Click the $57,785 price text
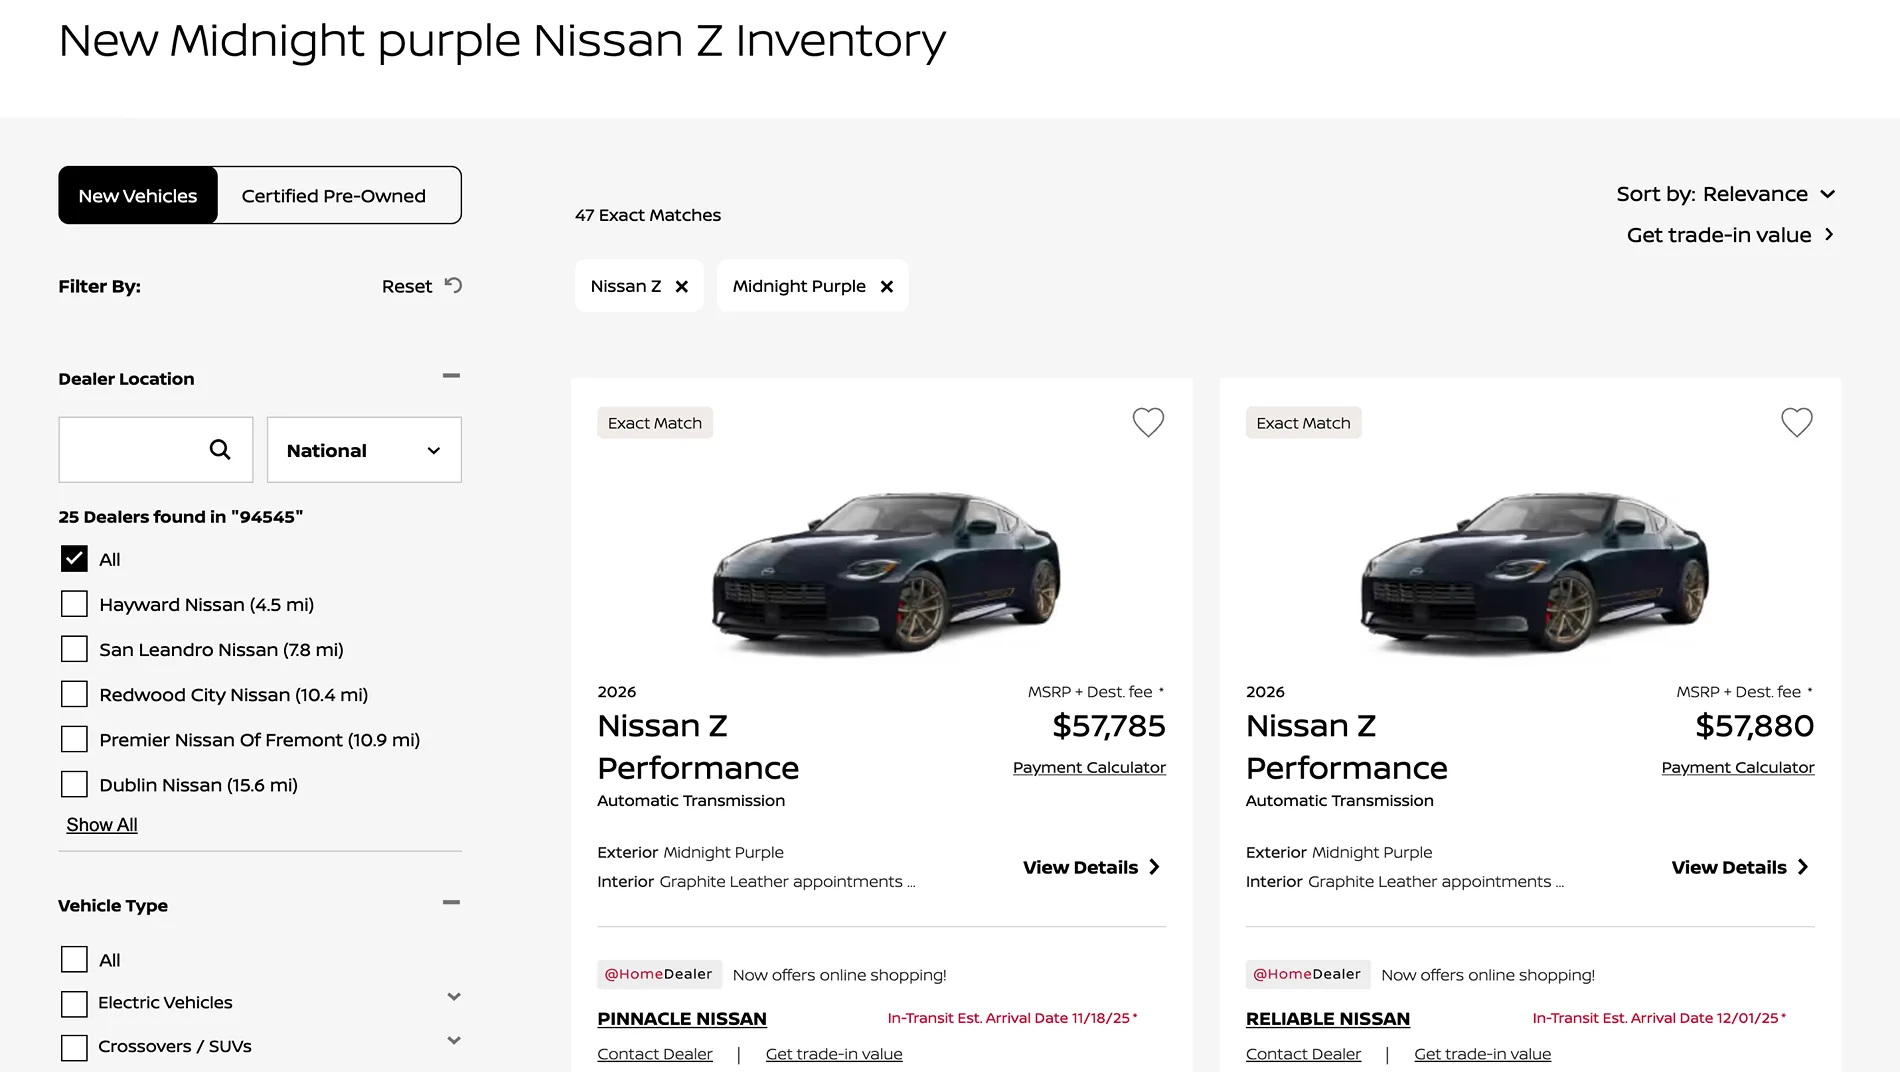The image size is (1900, 1072). coord(1109,726)
